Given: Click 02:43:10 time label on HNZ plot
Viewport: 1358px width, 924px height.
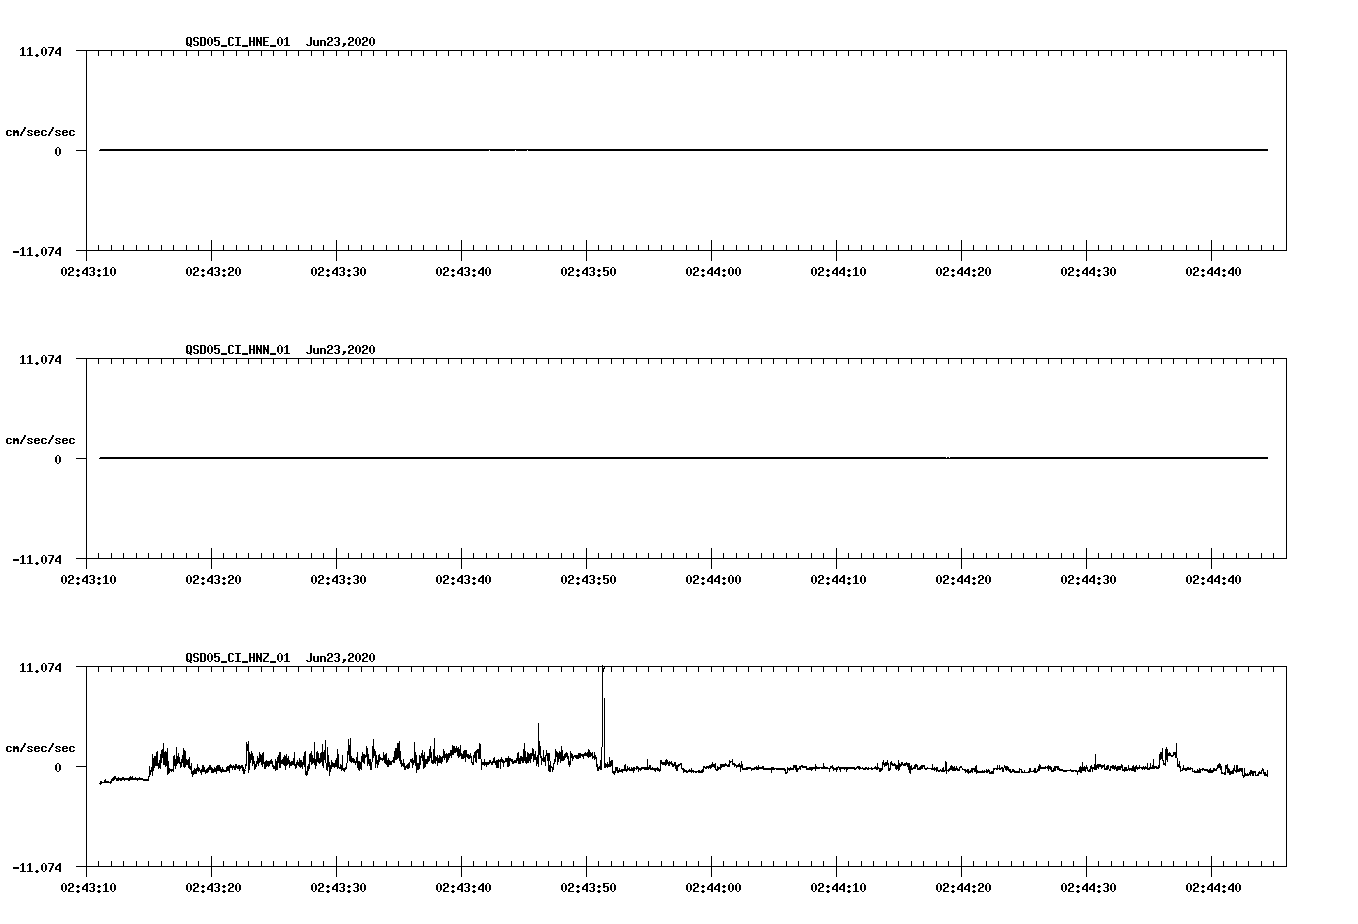Looking at the screenshot, I should [x=88, y=887].
